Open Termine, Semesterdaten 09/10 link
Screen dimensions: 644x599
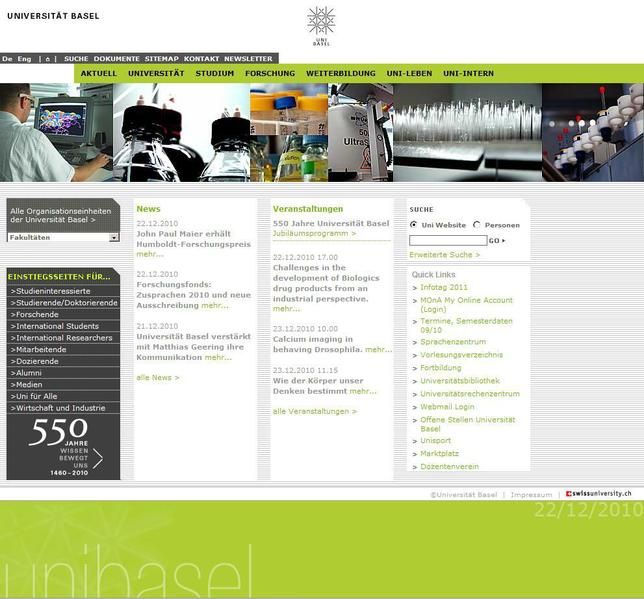tap(466, 325)
